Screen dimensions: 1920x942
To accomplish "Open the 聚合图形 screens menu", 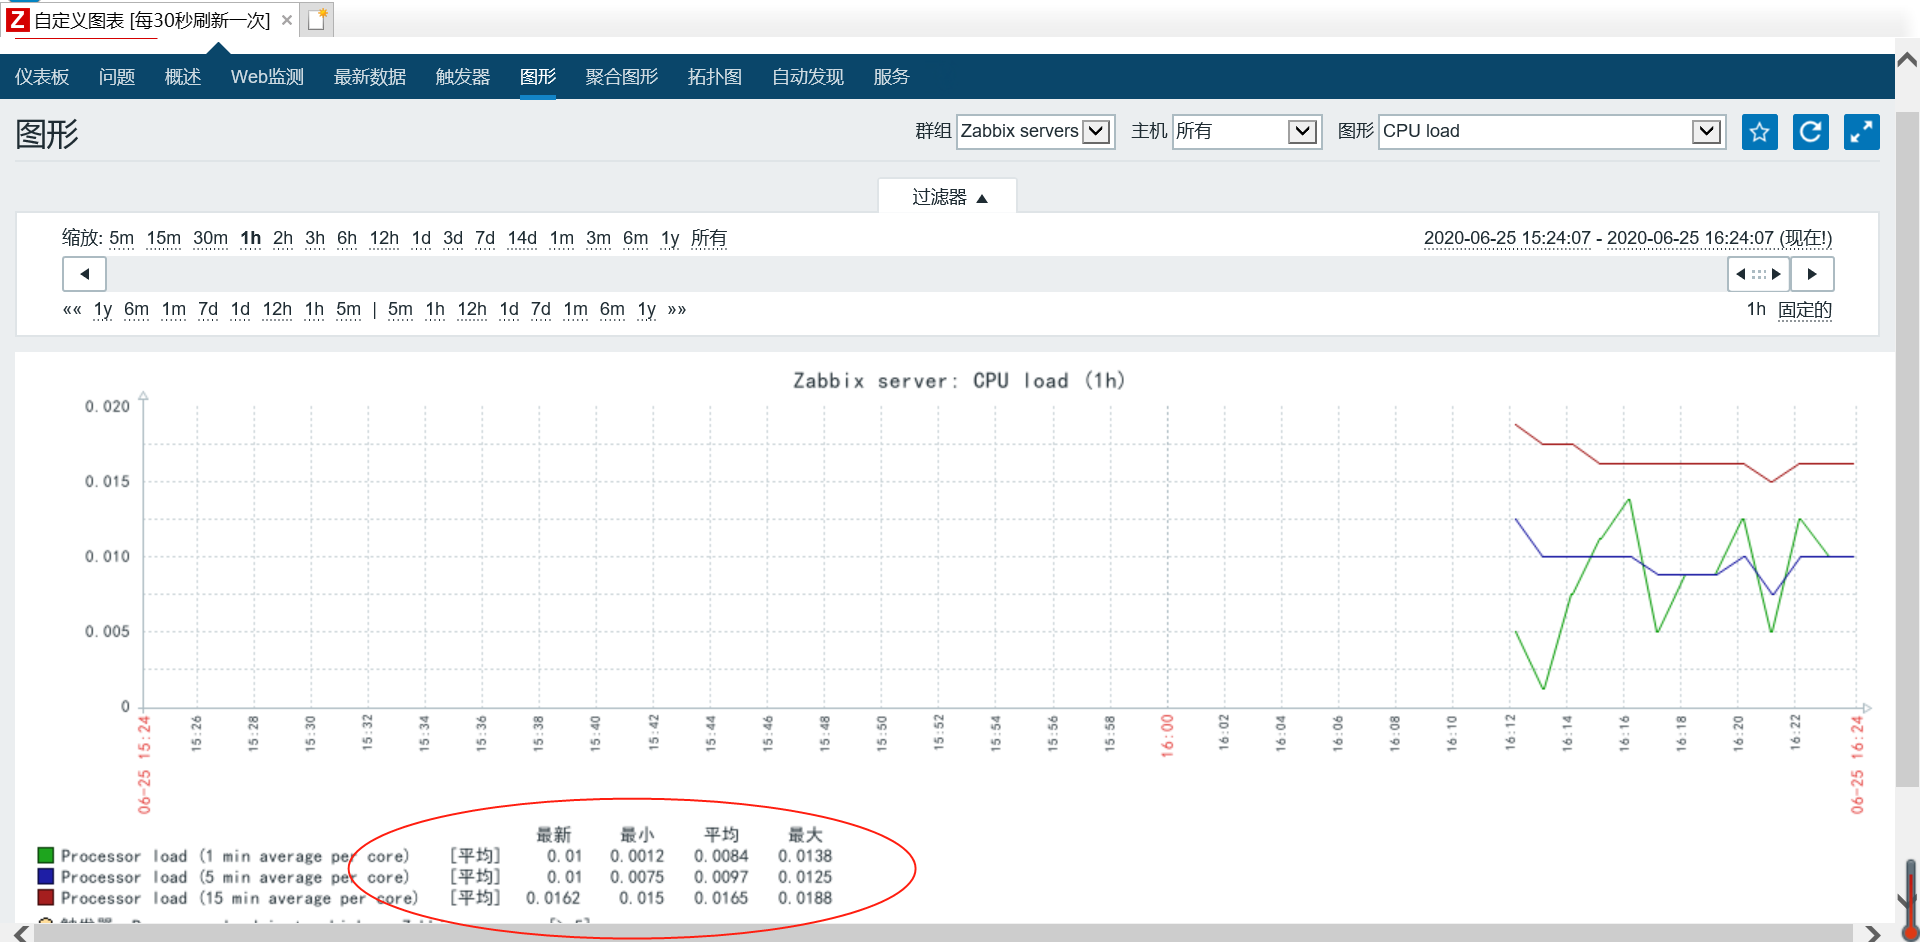I will pyautogui.click(x=622, y=77).
